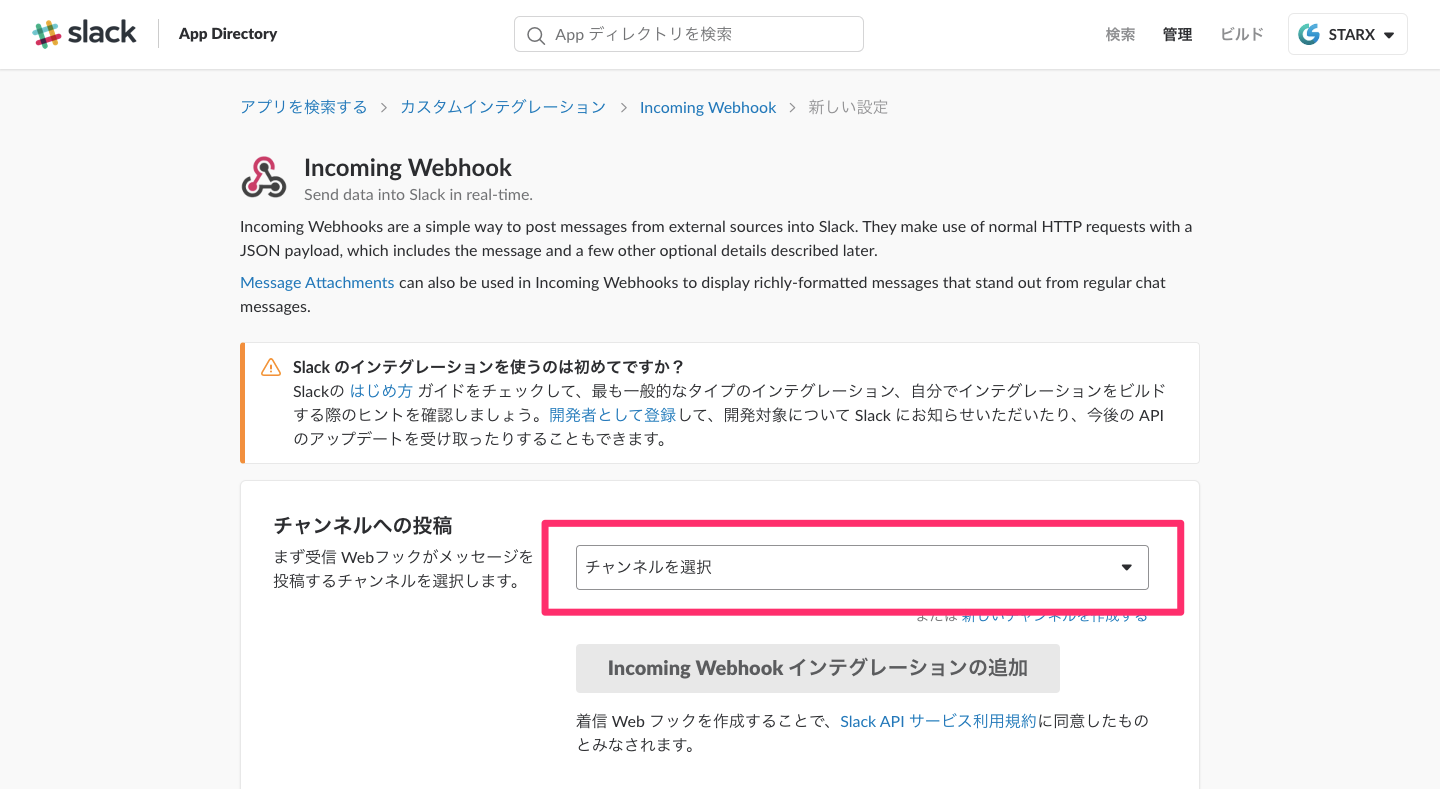Open the 管理 menu item
Viewport: 1440px width, 789px height.
[1177, 34]
